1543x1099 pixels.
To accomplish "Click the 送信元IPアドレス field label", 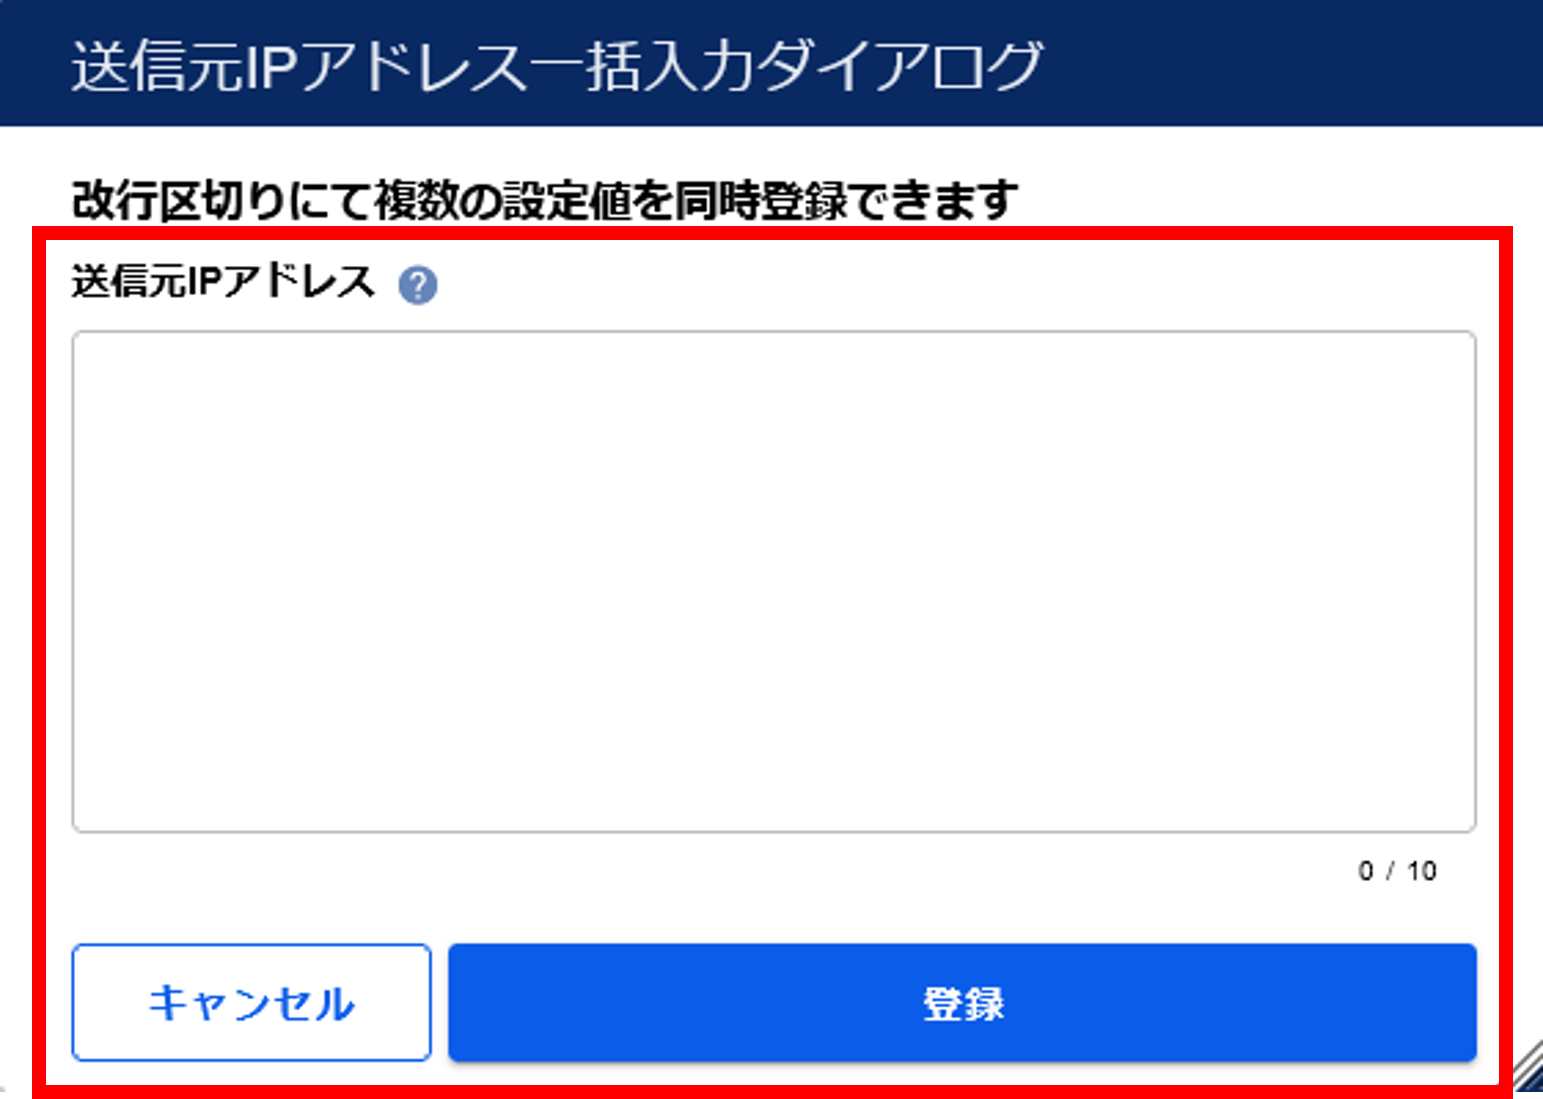I will pos(223,282).
